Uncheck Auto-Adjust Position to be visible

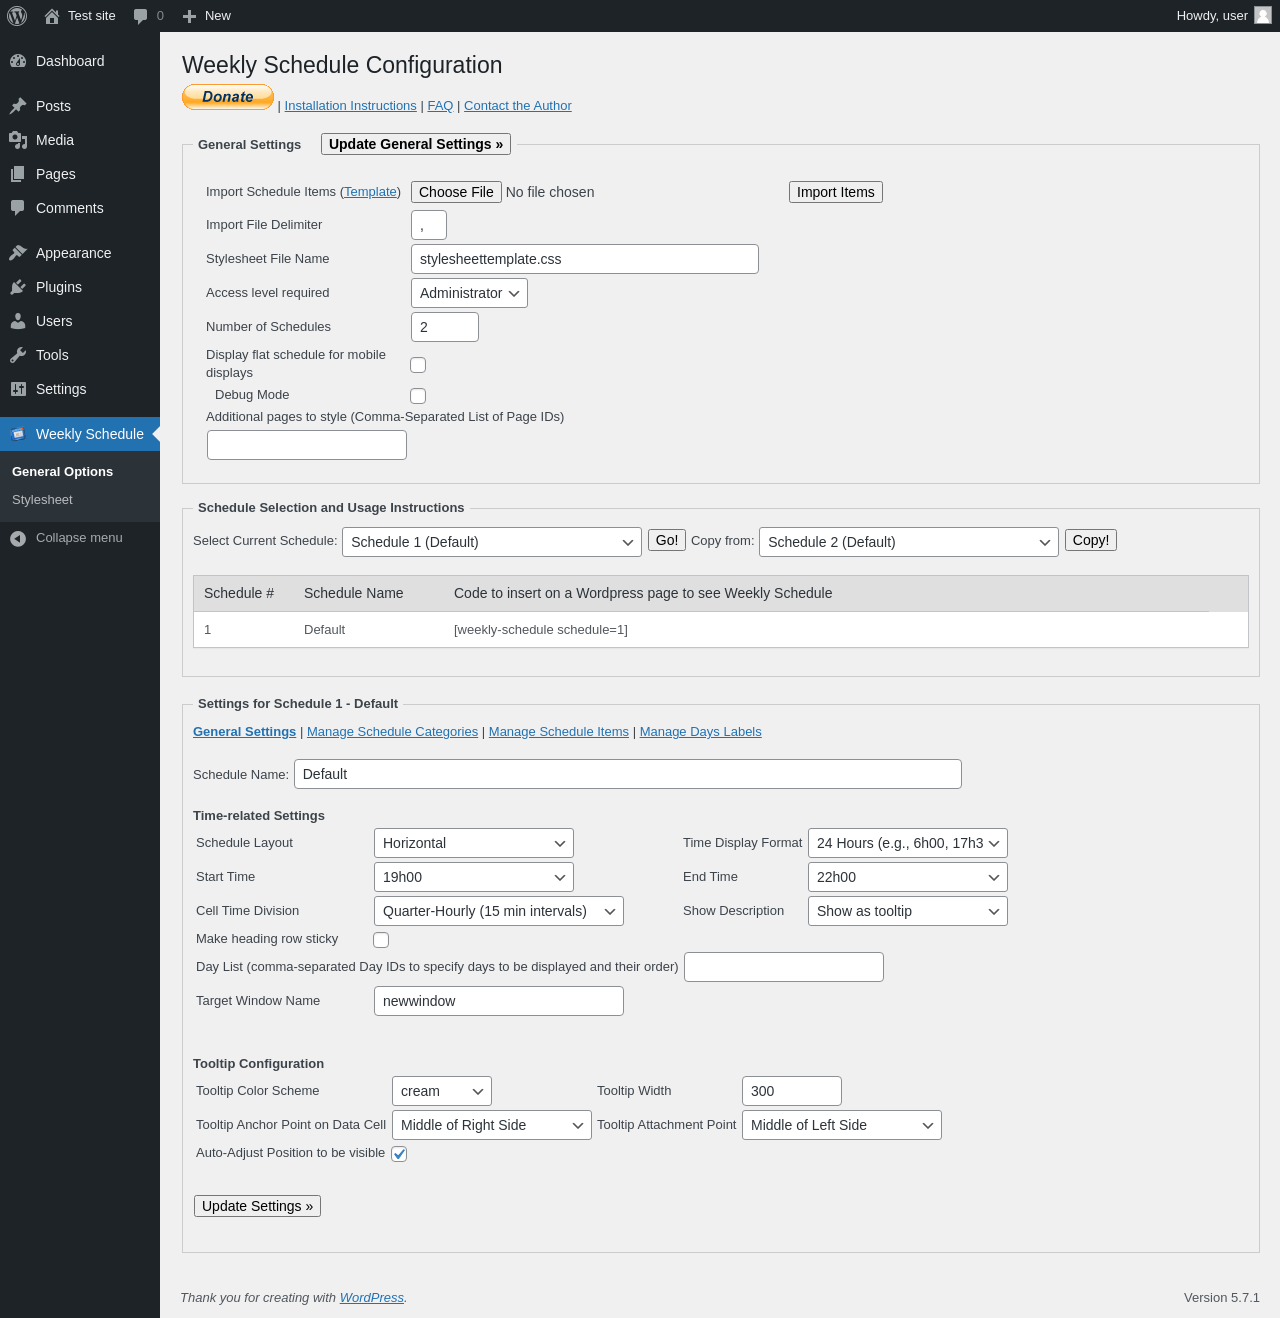point(399,1154)
